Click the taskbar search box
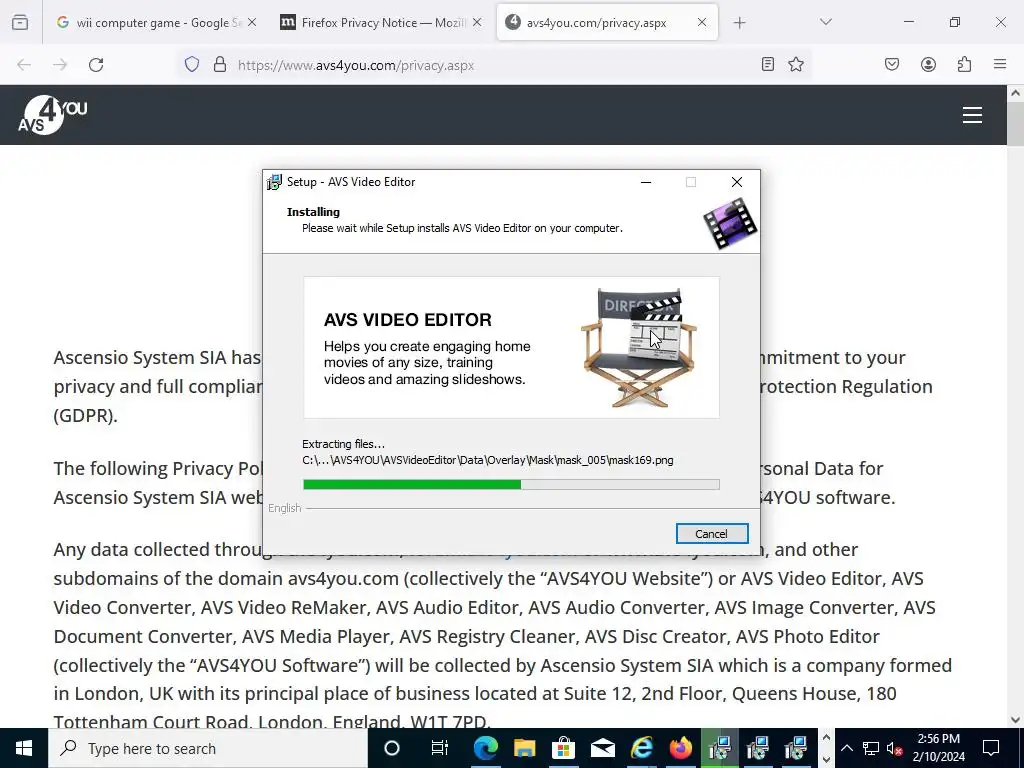Viewport: 1024px width, 768px height. [208, 748]
